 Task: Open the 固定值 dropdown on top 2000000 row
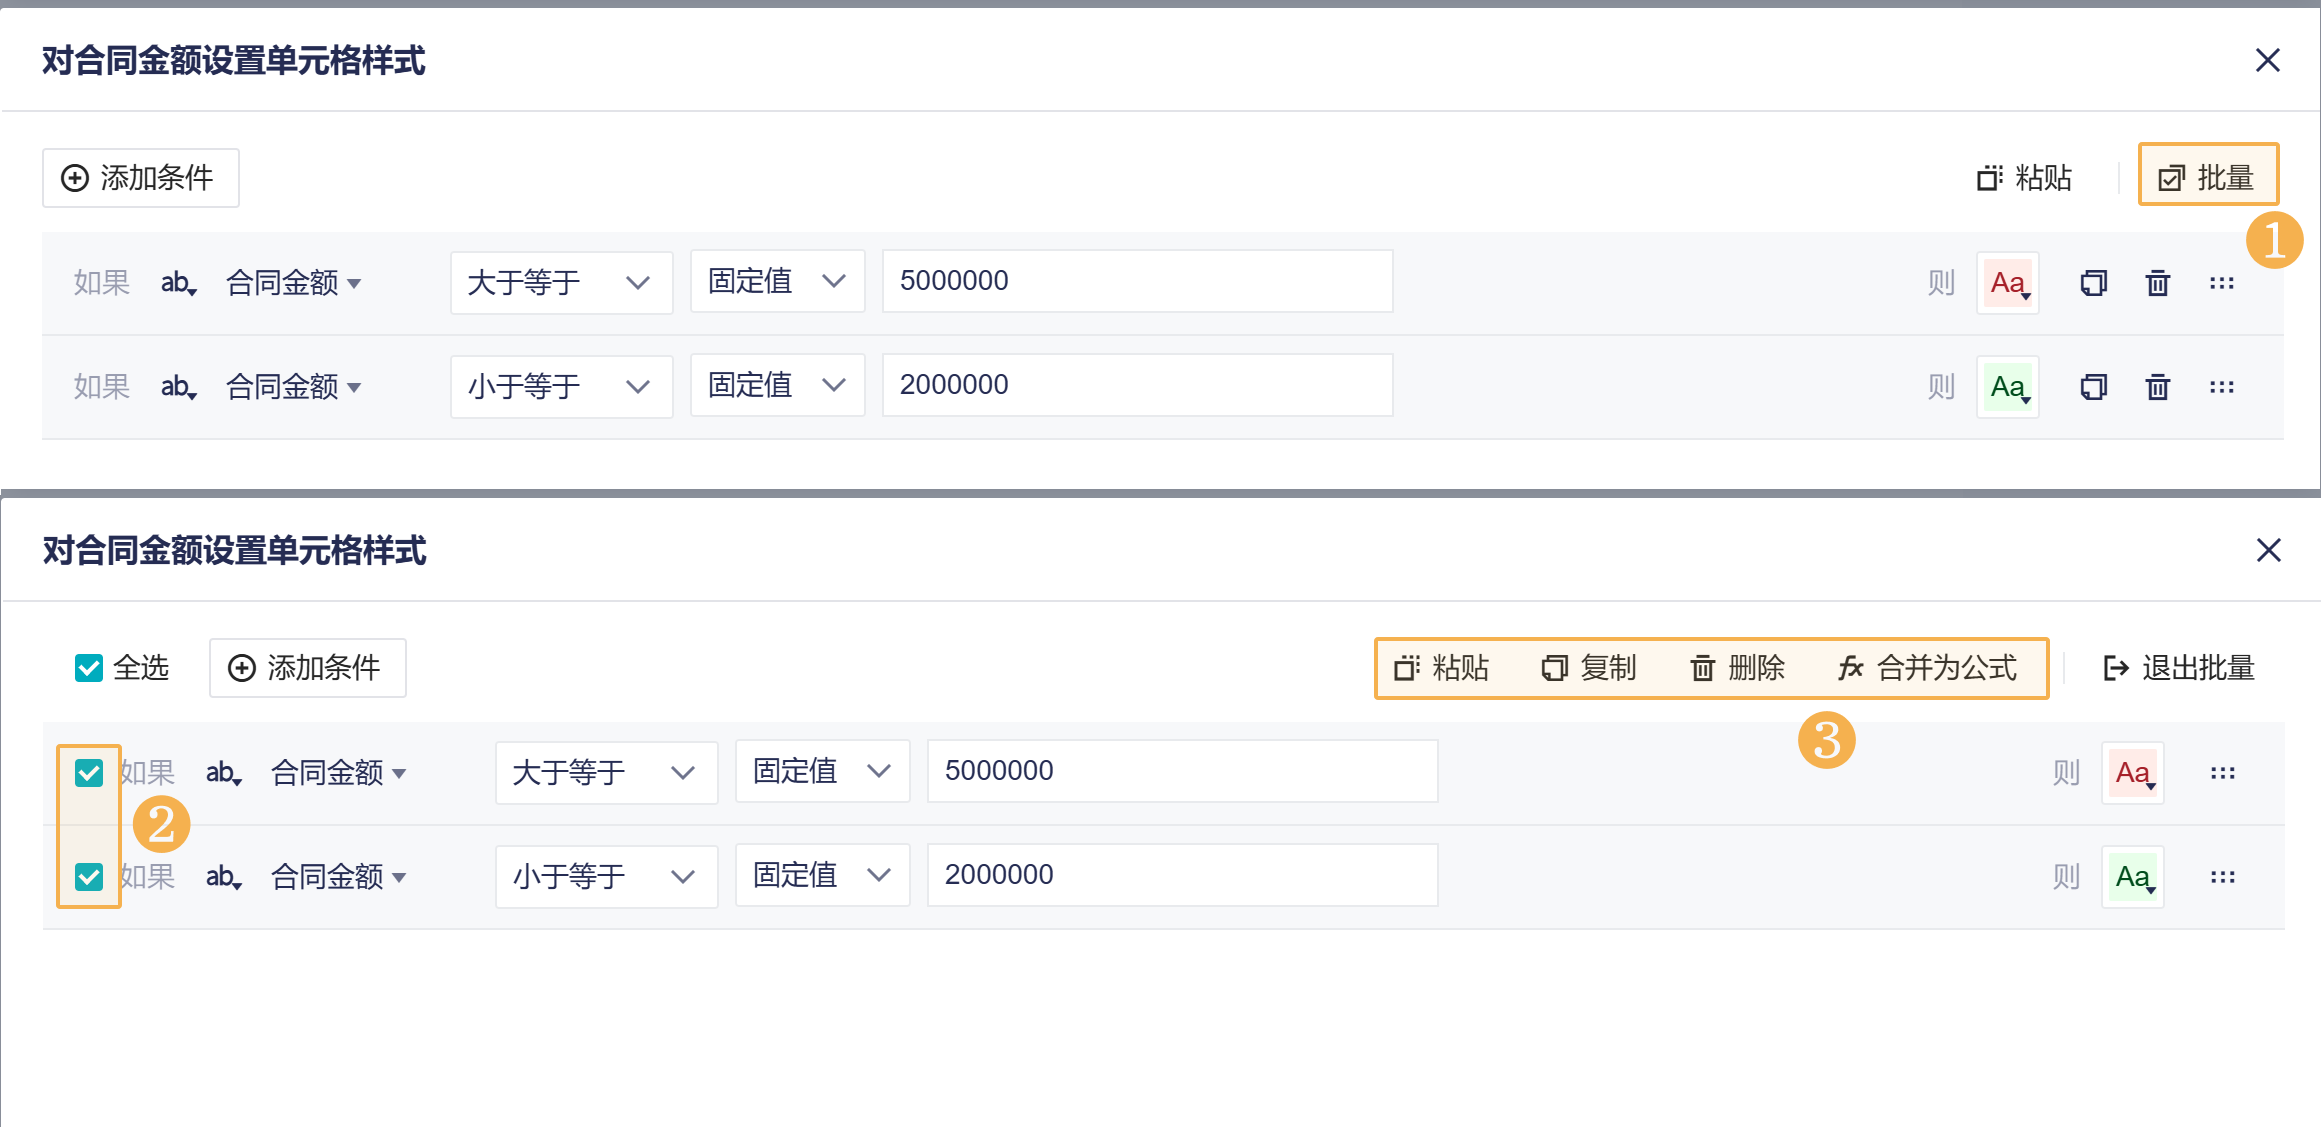point(777,385)
